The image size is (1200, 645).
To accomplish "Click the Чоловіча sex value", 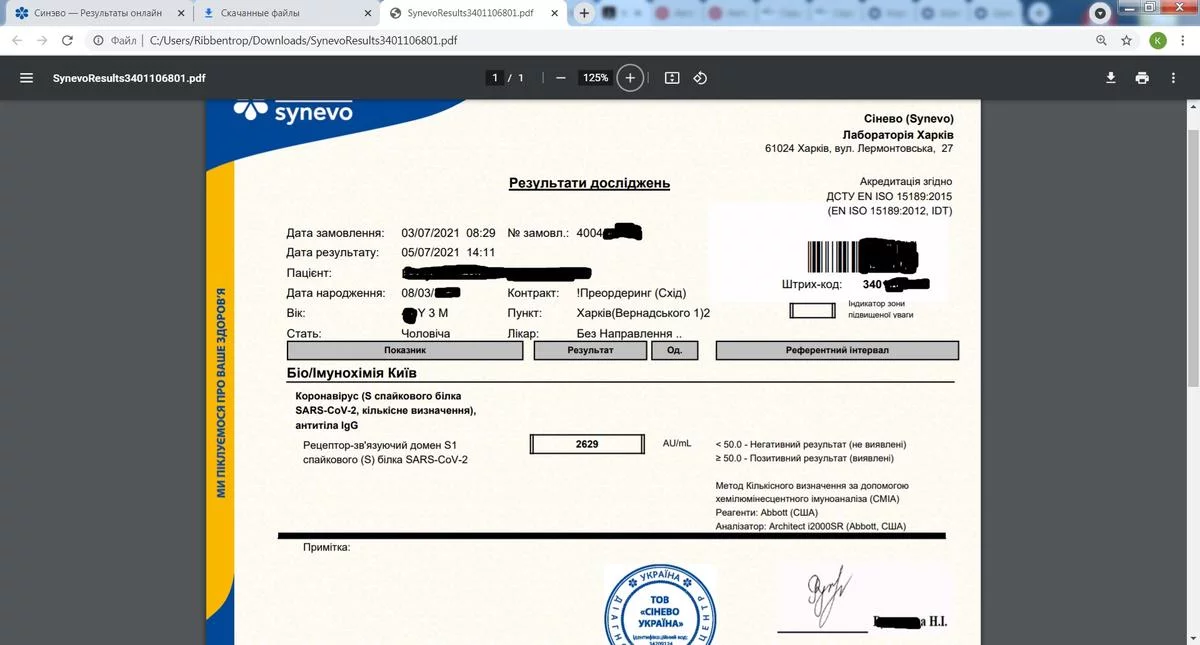I will (425, 334).
